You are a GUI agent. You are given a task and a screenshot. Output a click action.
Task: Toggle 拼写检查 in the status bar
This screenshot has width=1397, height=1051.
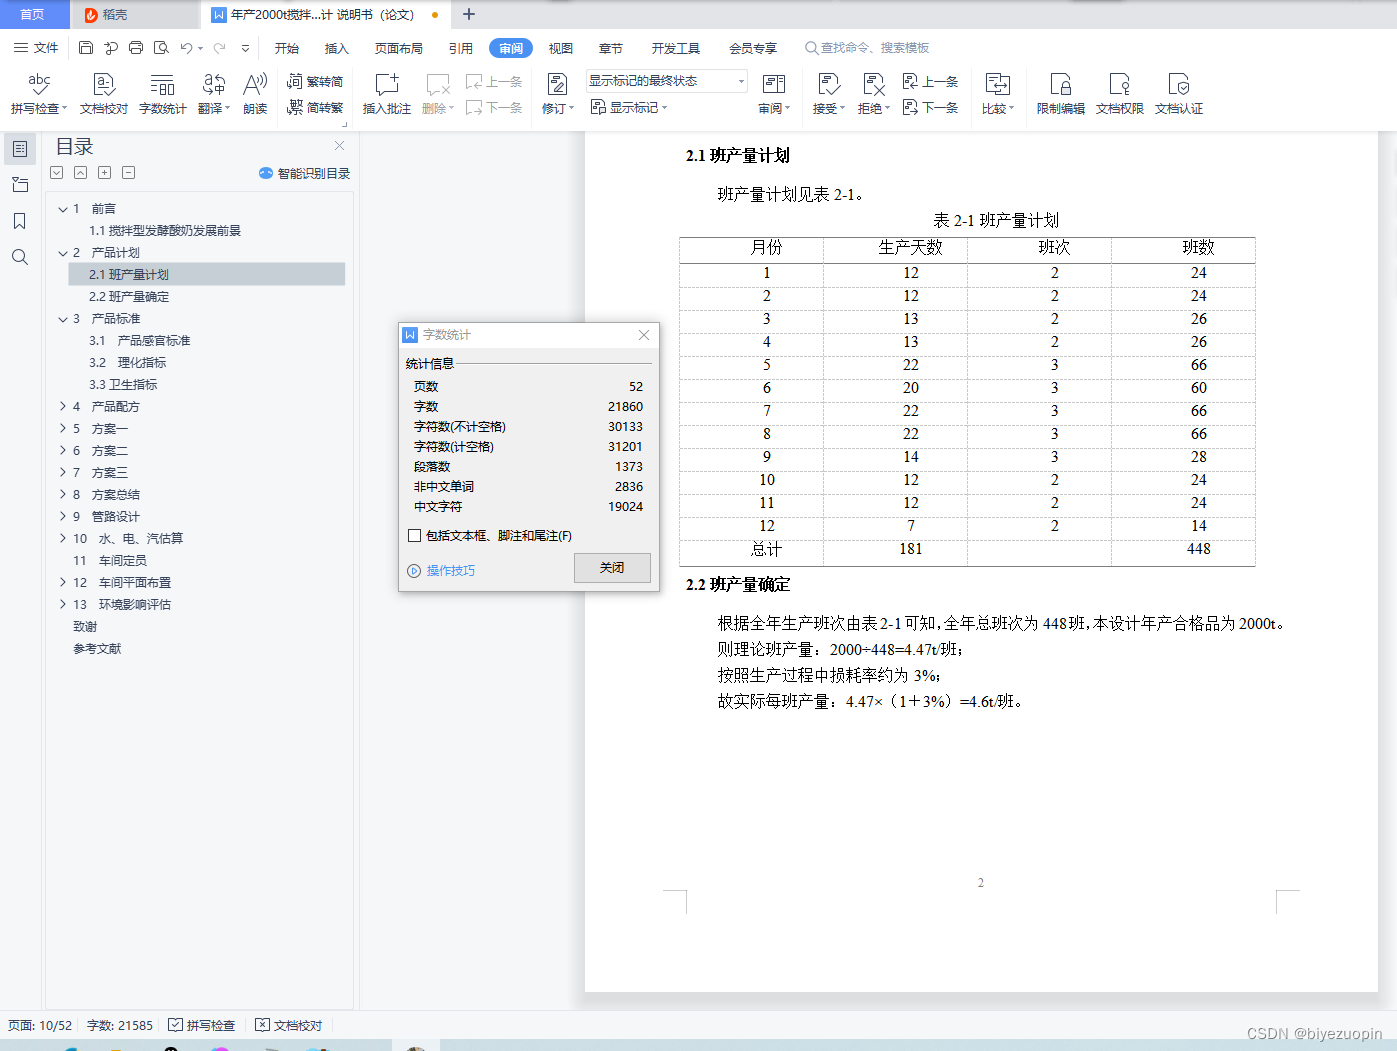(x=204, y=1025)
